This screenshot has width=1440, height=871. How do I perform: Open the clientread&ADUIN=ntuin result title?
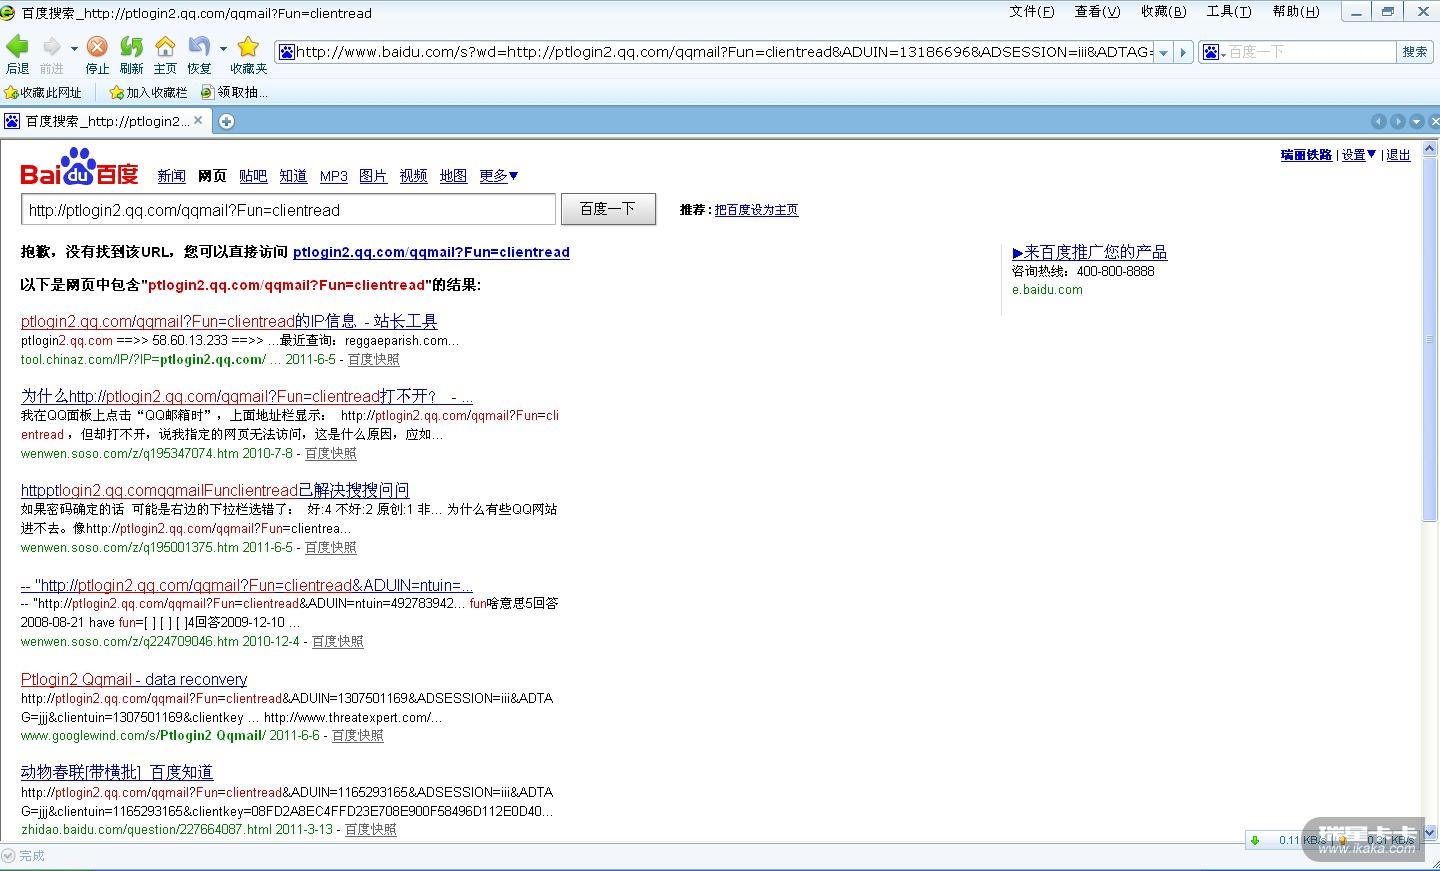tap(247, 585)
